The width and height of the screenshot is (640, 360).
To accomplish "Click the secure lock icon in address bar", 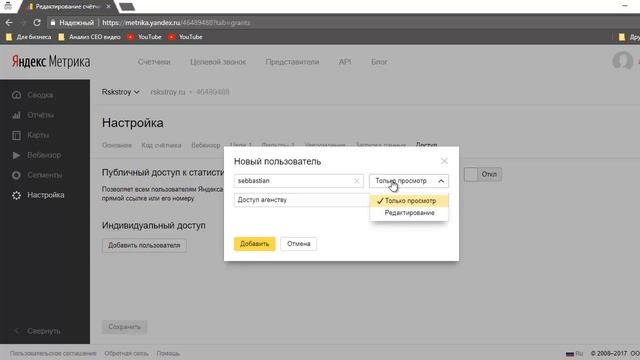I will tap(53, 23).
